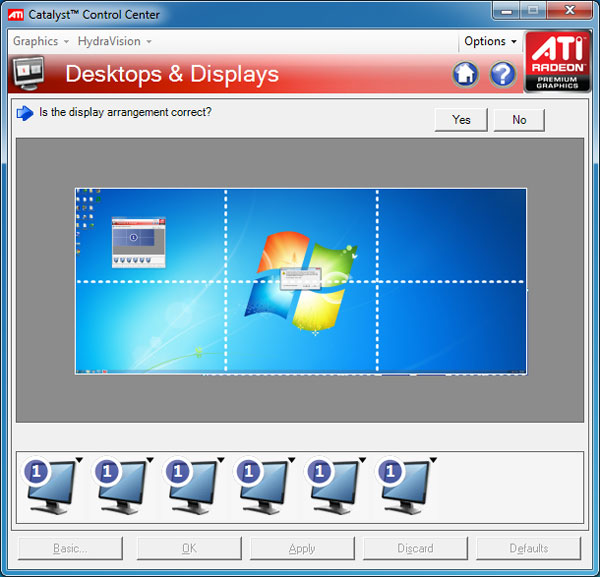The width and height of the screenshot is (600, 577).
Task: Go to the Home page icon
Action: click(465, 73)
